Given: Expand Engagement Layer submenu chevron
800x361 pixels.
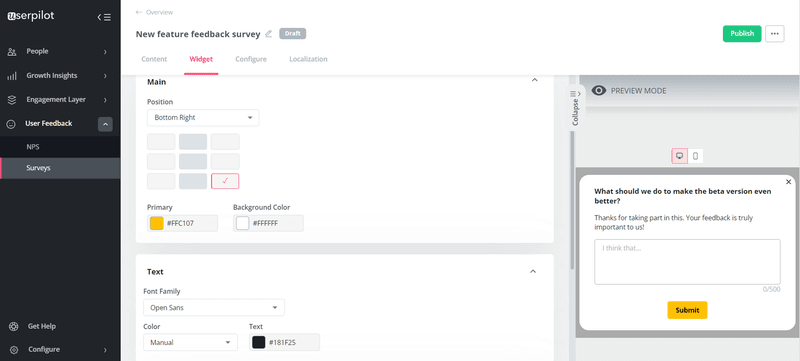Looking at the screenshot, I should pyautogui.click(x=105, y=100).
